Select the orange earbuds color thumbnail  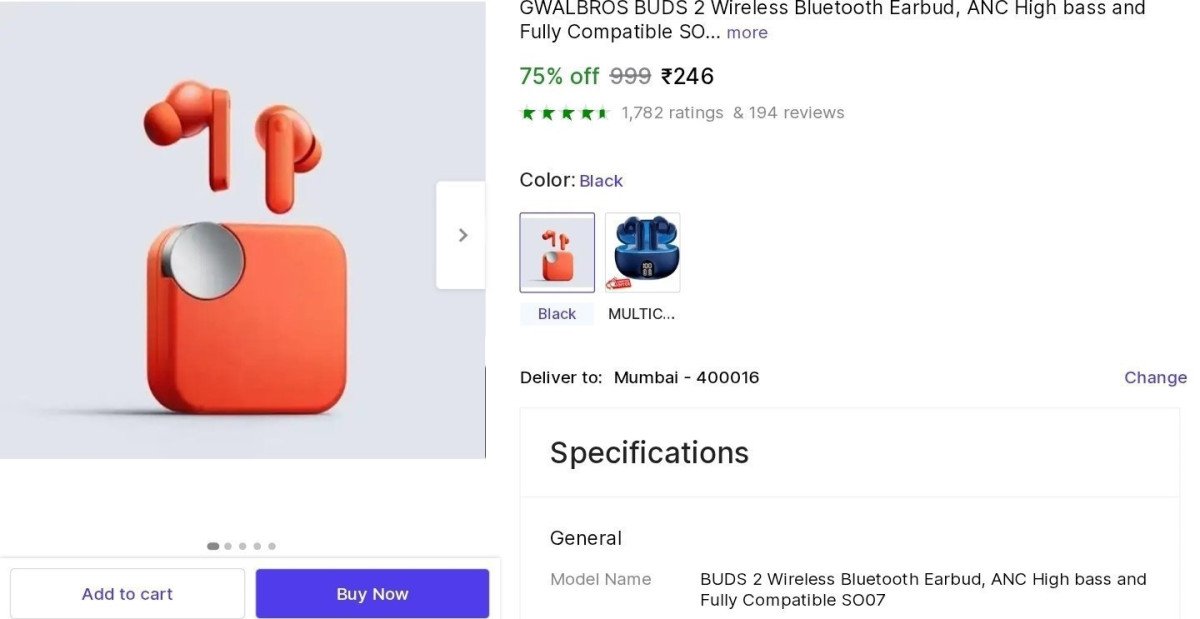click(x=557, y=252)
